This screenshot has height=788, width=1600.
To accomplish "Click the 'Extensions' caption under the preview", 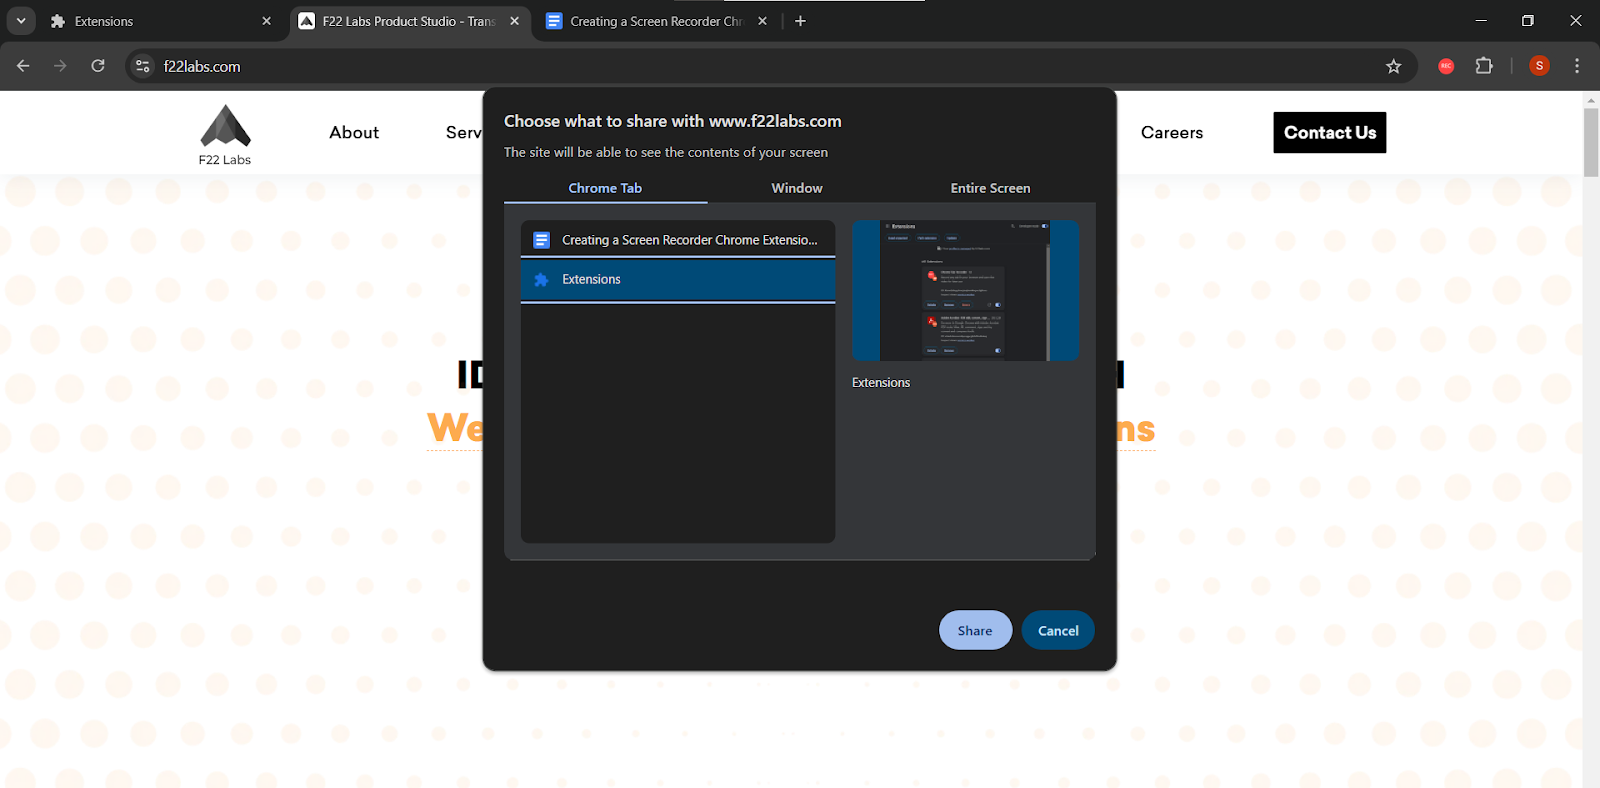I will coord(881,383).
